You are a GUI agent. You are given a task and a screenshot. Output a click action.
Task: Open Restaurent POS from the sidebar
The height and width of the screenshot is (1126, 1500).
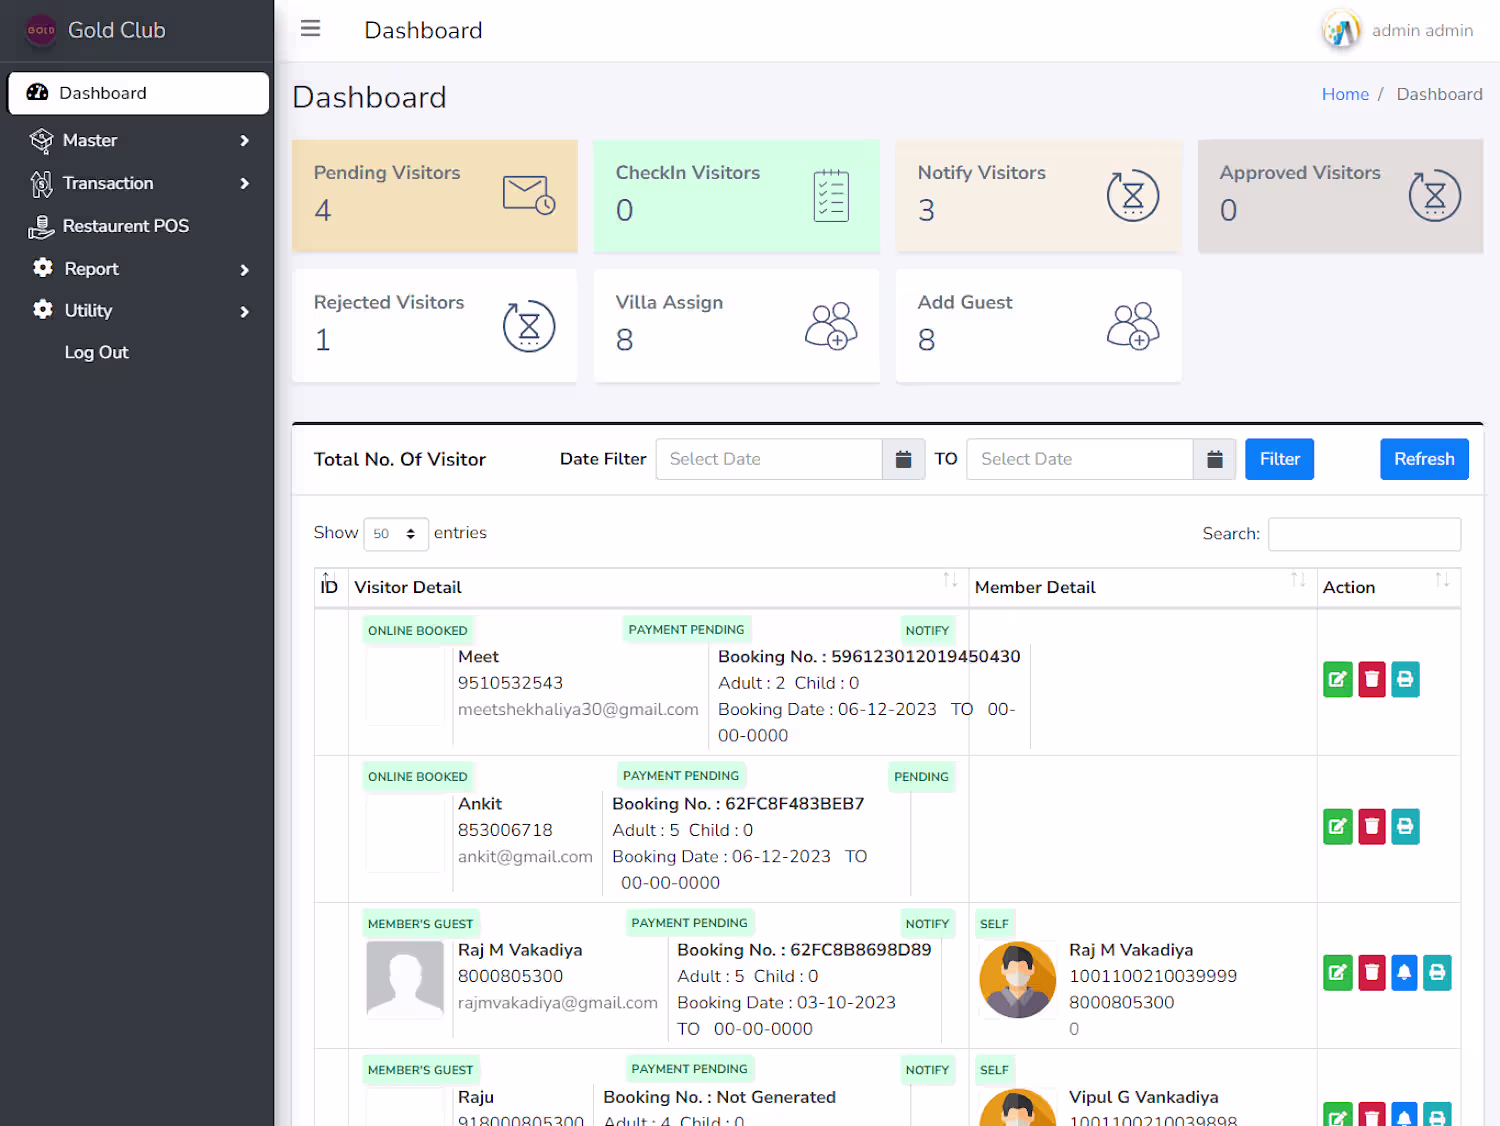(x=139, y=227)
